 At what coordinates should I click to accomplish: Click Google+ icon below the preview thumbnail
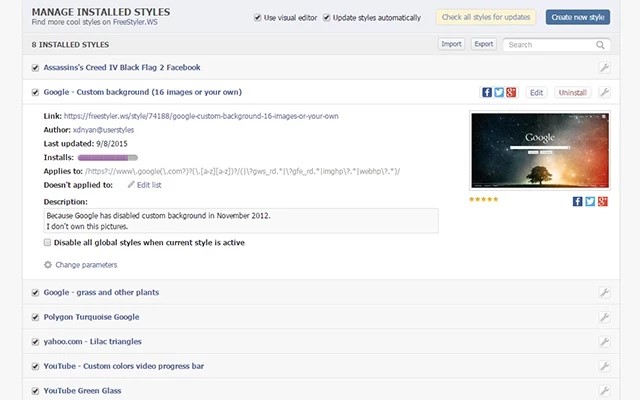click(x=603, y=201)
